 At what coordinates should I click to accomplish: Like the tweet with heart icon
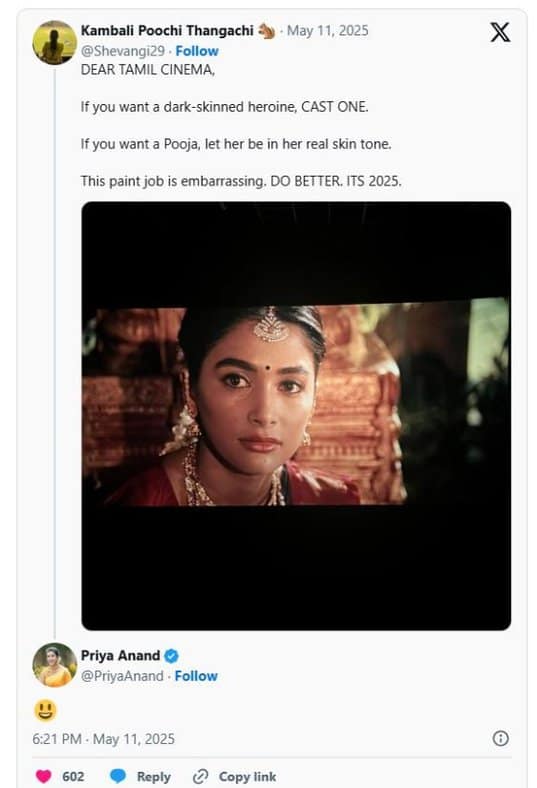(44, 776)
